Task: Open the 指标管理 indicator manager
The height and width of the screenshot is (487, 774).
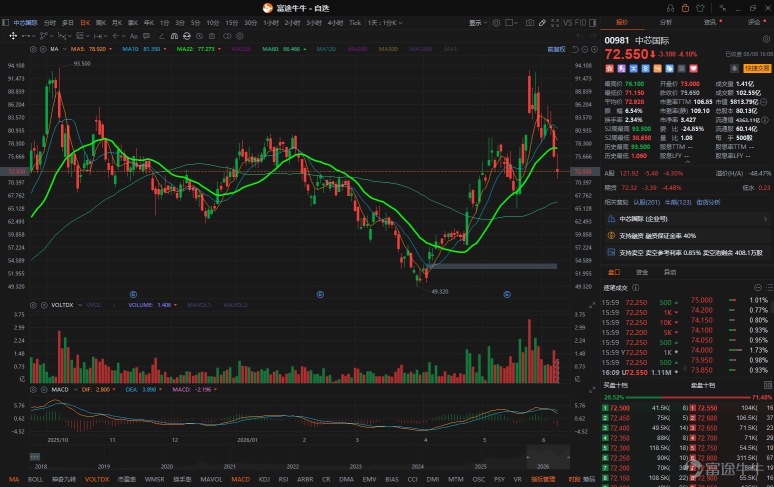Action: point(543,479)
